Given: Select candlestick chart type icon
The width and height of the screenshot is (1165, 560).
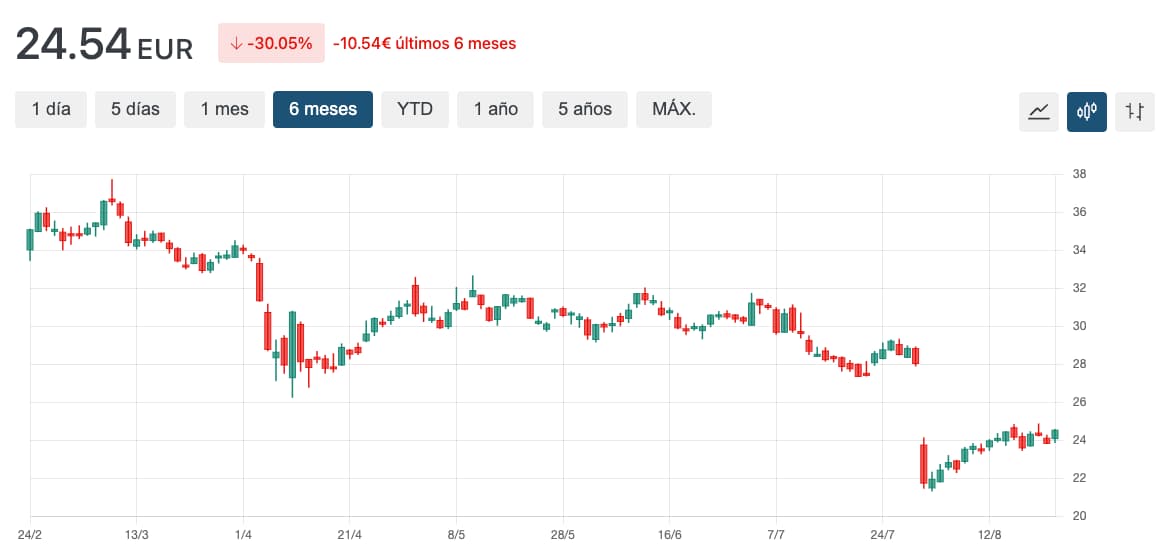Looking at the screenshot, I should click(1087, 111).
